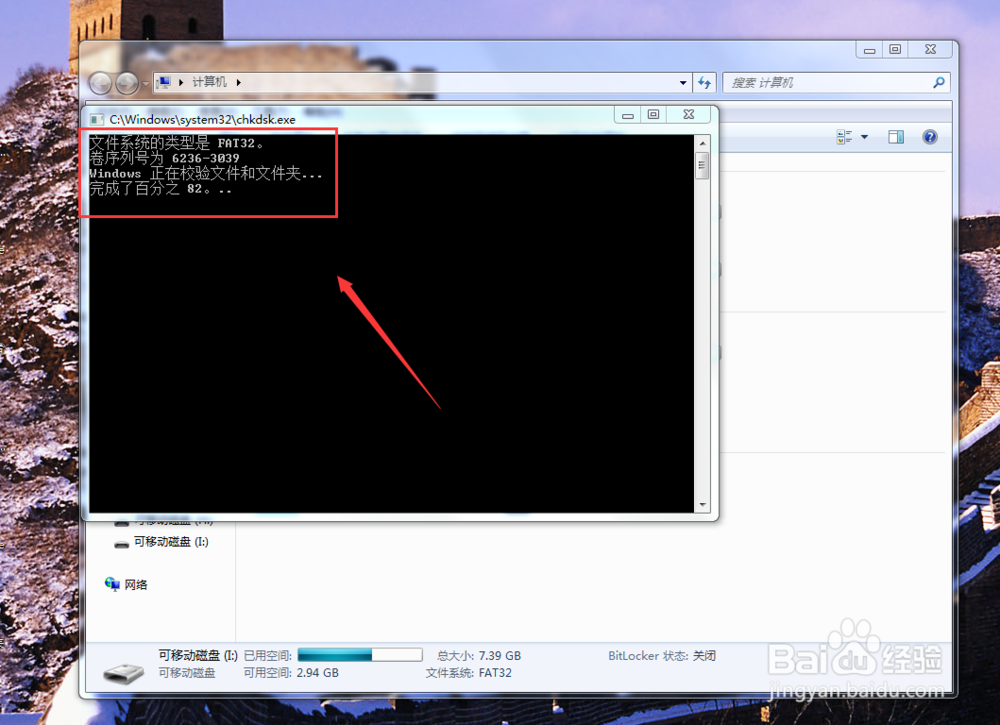Click 总大小: 7.39 GB text
1000x725 pixels.
click(479, 655)
